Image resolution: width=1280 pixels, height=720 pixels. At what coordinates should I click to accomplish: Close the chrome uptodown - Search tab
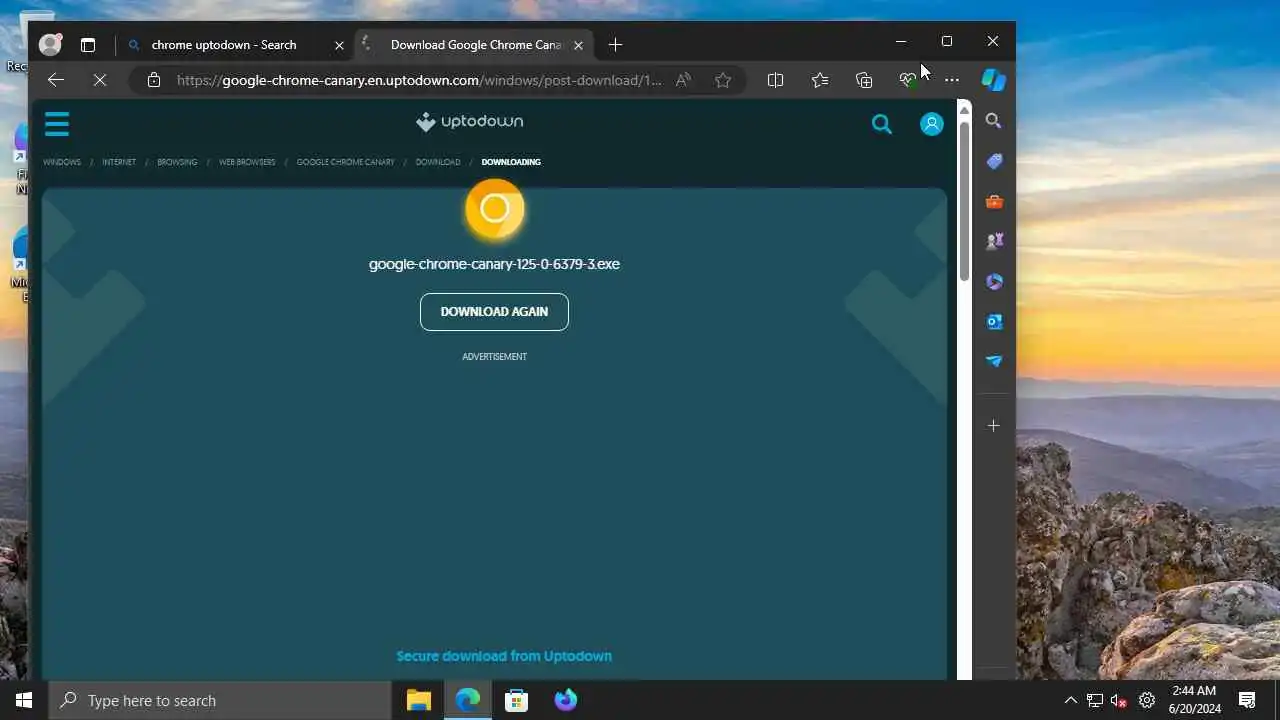pos(339,45)
